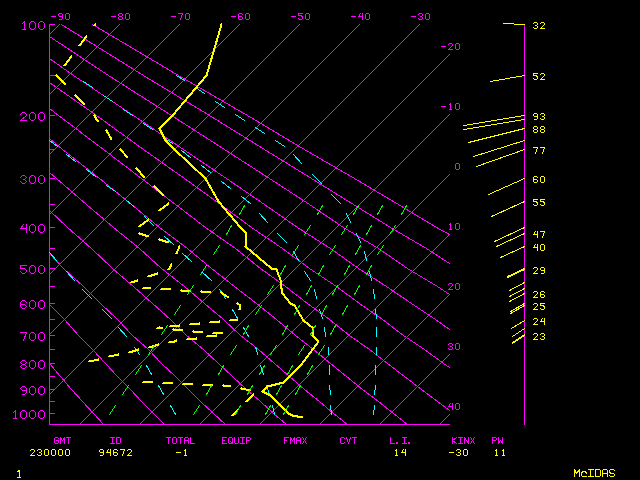Click the 93 wind speed label
Image resolution: width=640 pixels, height=480 pixels.
(x=539, y=117)
